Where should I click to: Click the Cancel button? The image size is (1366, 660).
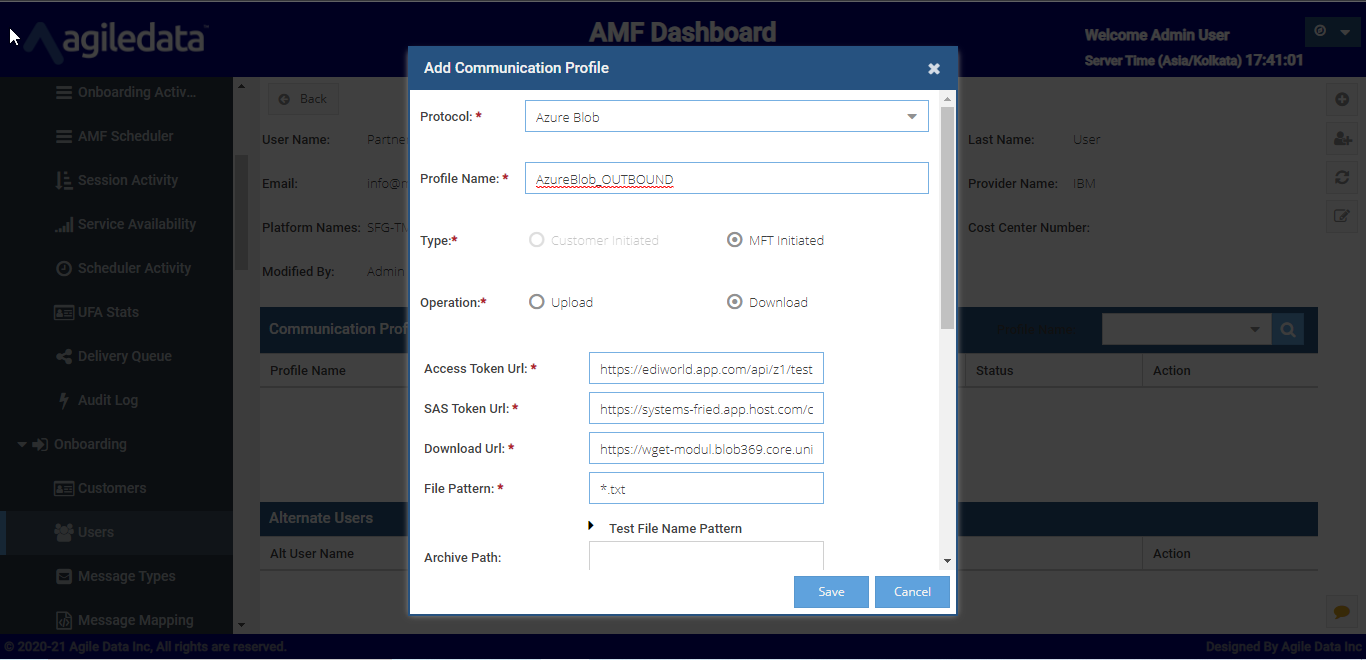[912, 591]
